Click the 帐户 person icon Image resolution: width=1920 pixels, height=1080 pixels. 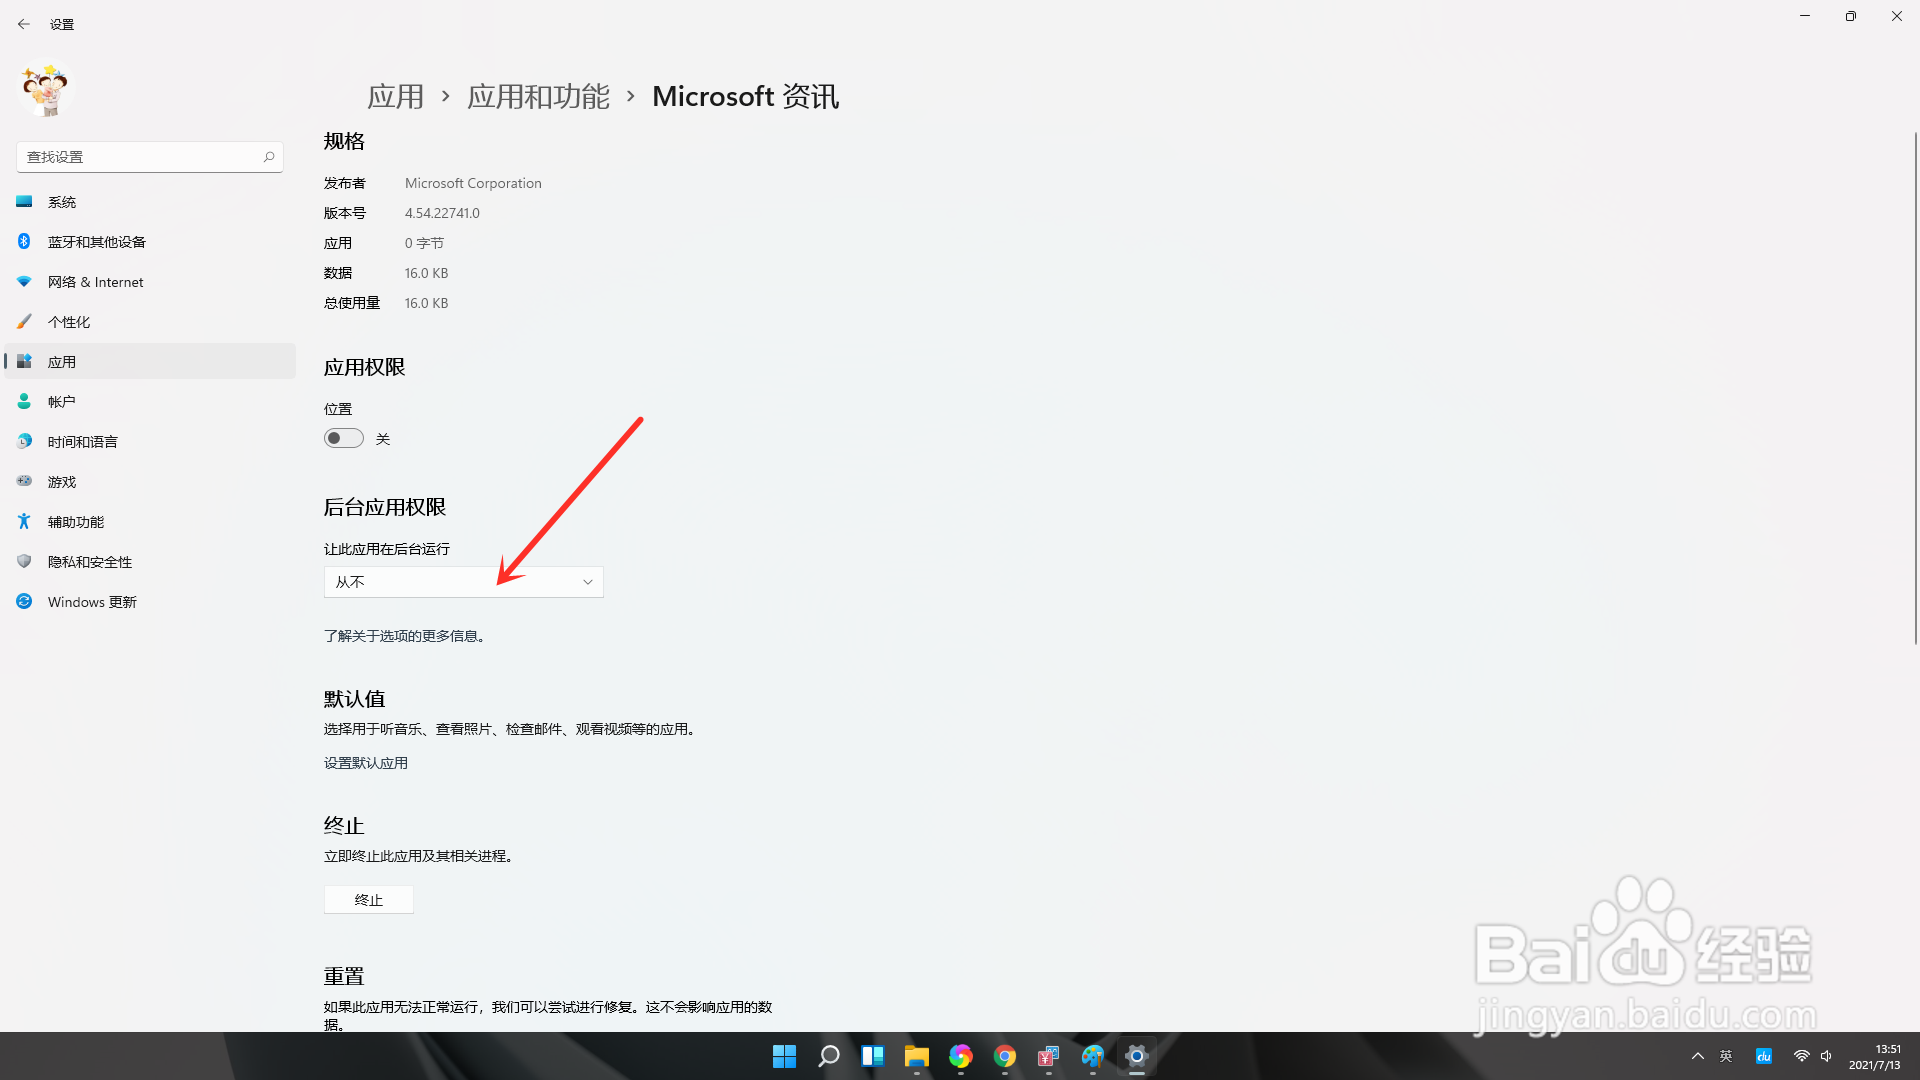(x=24, y=401)
